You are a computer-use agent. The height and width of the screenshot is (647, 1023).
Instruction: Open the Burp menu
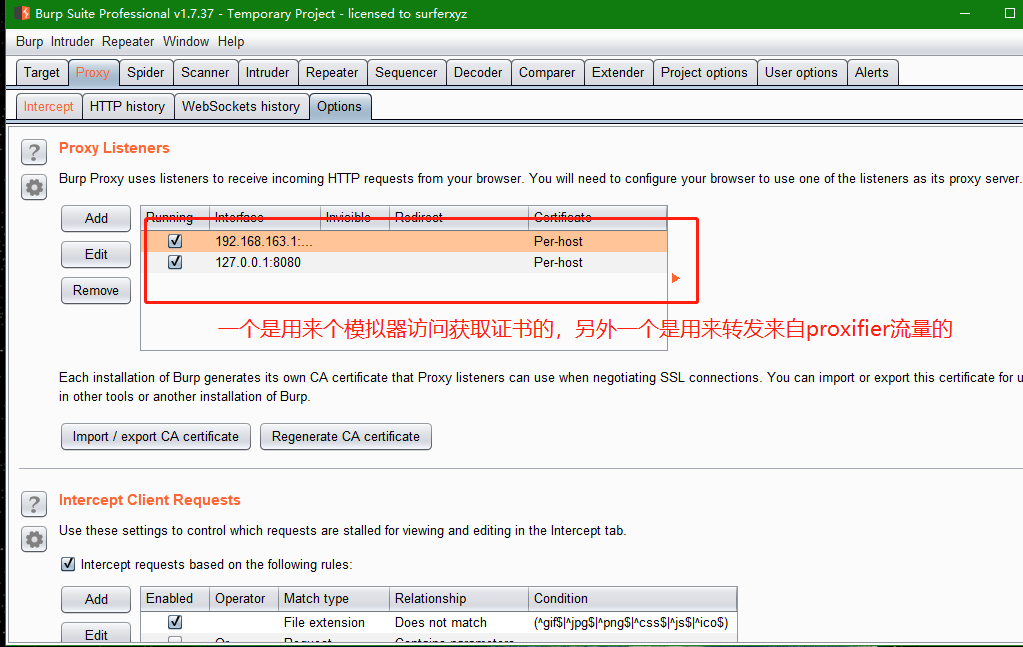29,42
